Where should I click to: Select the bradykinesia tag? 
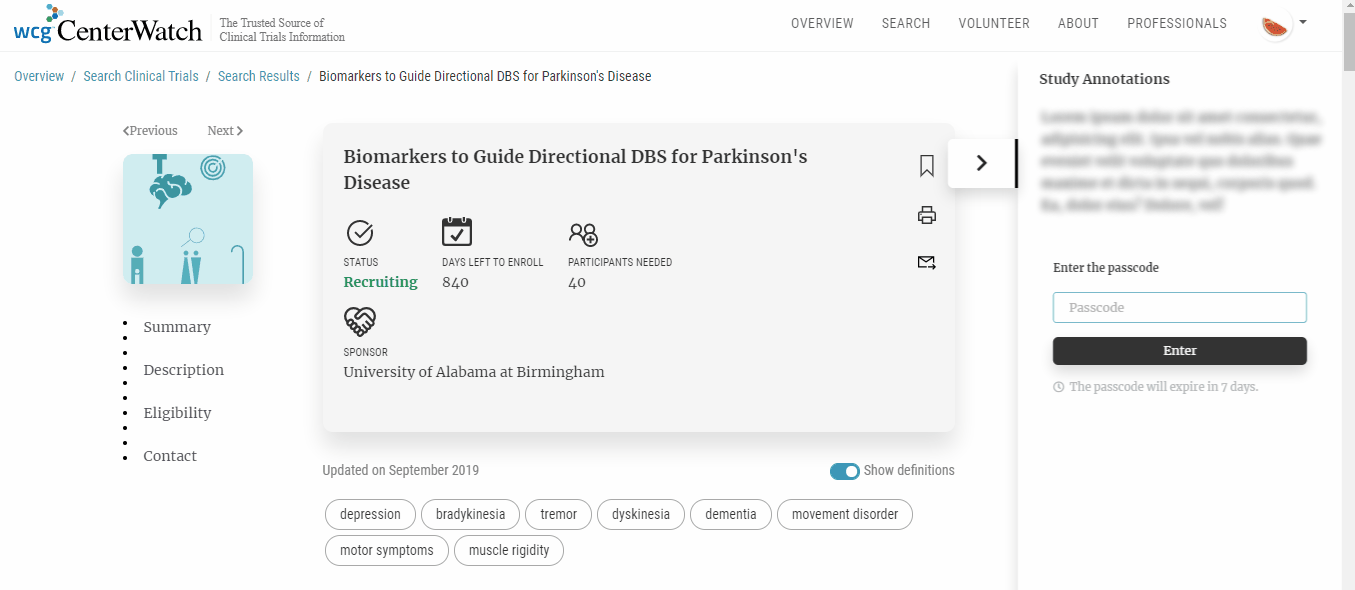click(470, 514)
